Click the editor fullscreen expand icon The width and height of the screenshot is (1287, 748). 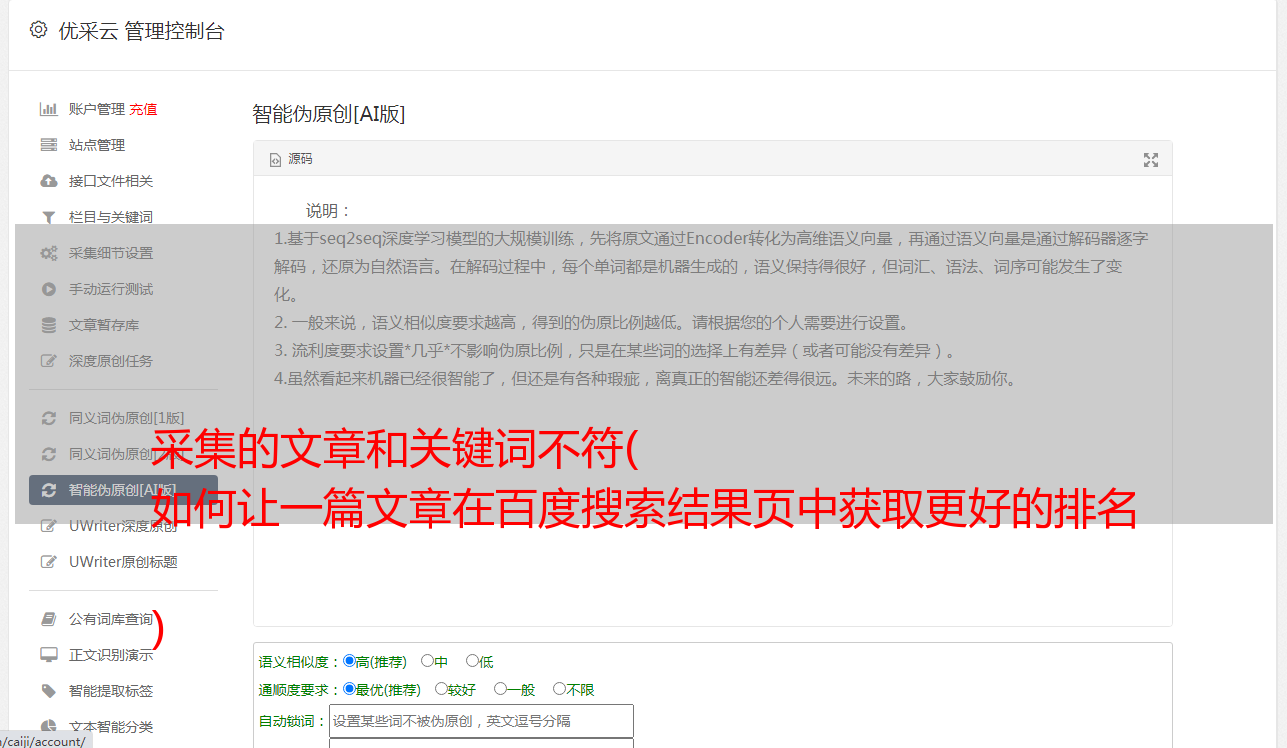pyautogui.click(x=1151, y=160)
